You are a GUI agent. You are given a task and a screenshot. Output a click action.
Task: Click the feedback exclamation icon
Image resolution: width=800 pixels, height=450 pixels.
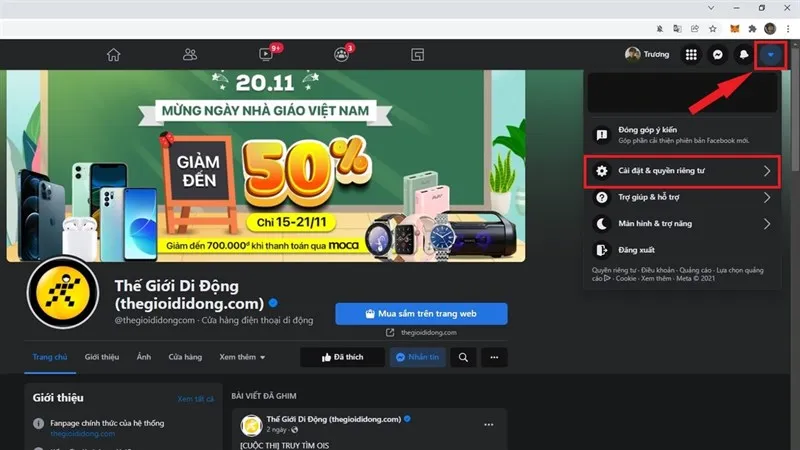tap(602, 135)
